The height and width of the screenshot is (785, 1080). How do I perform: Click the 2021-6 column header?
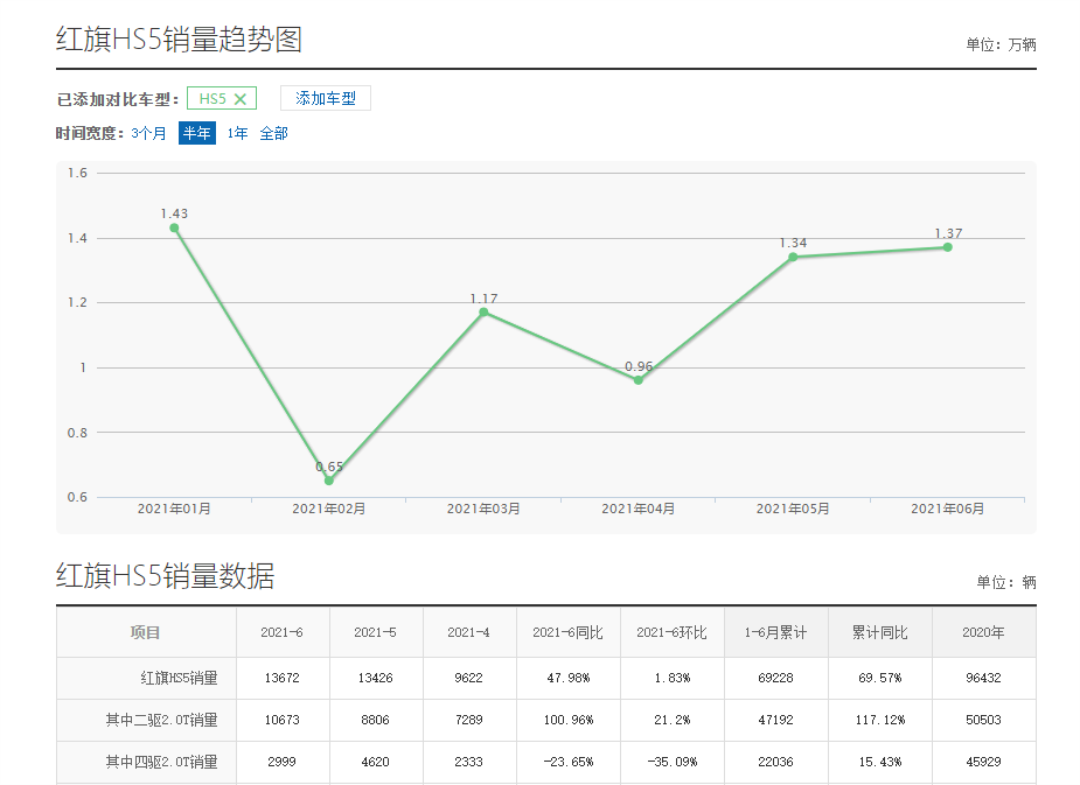tap(282, 632)
